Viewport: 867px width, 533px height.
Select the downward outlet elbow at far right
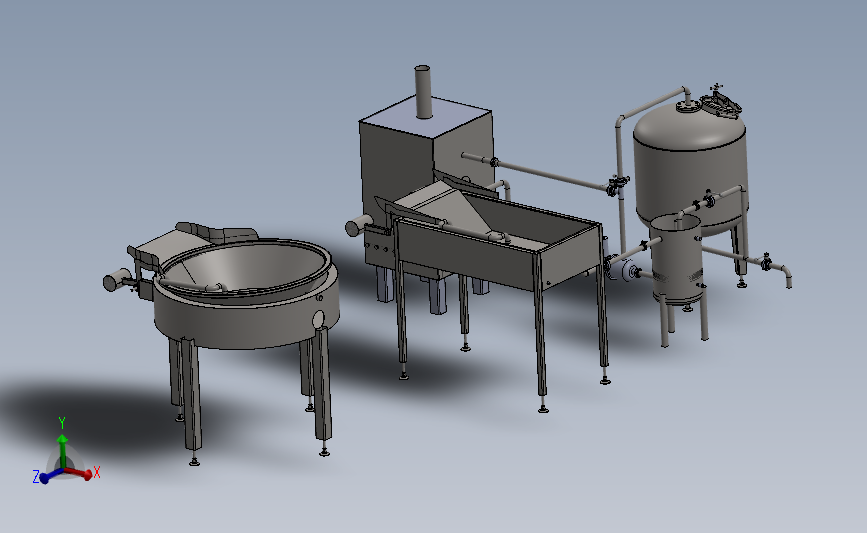785,276
